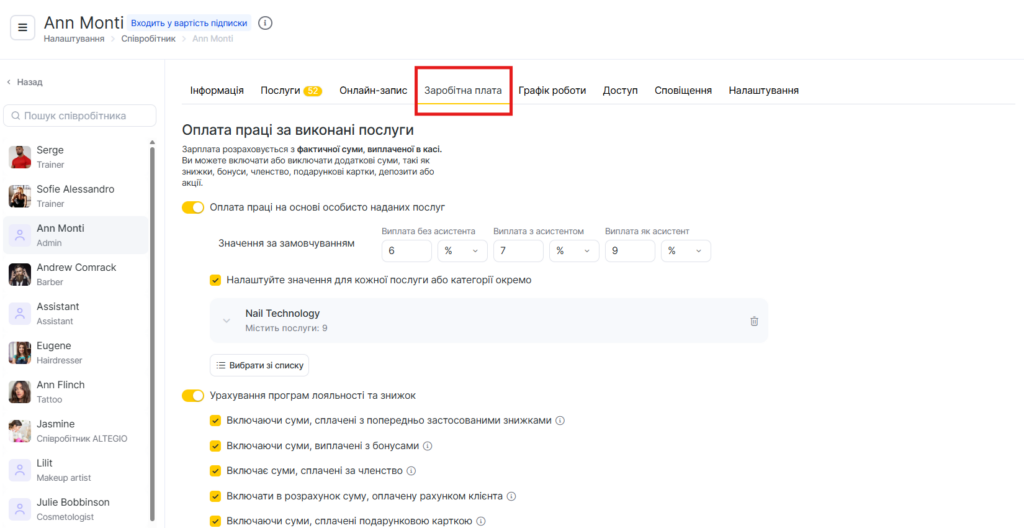The image size is (1024, 528).
Task: Click info icon for gift card payments option
Action: [x=481, y=521]
